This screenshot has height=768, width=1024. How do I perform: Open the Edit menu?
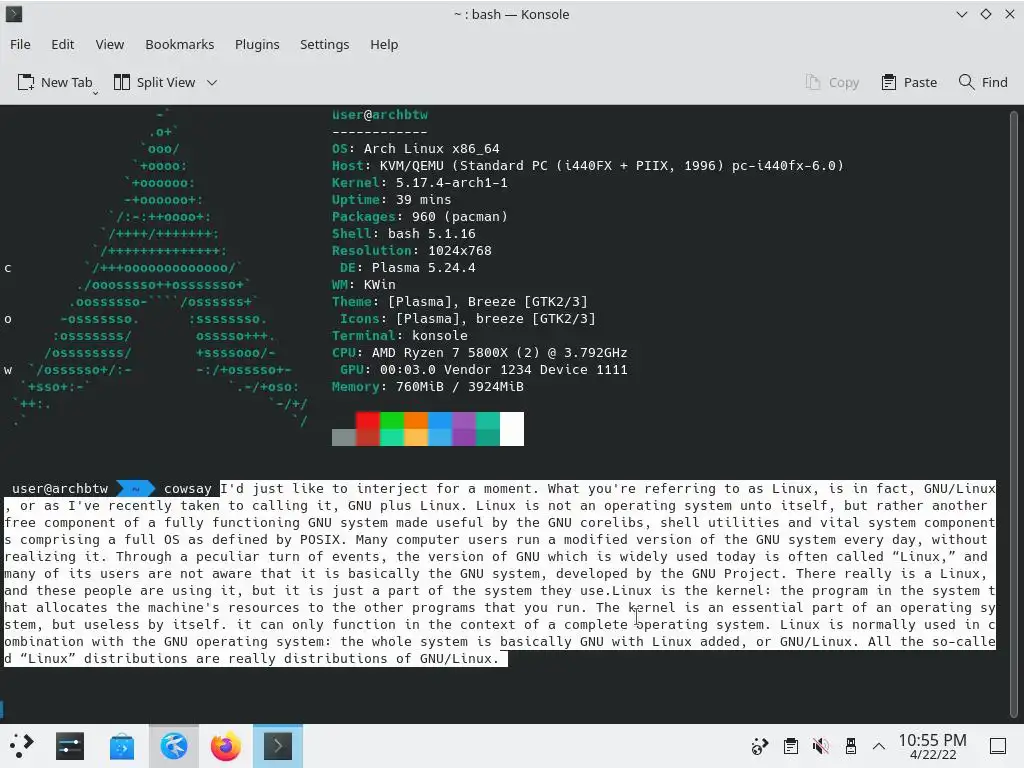(63, 44)
